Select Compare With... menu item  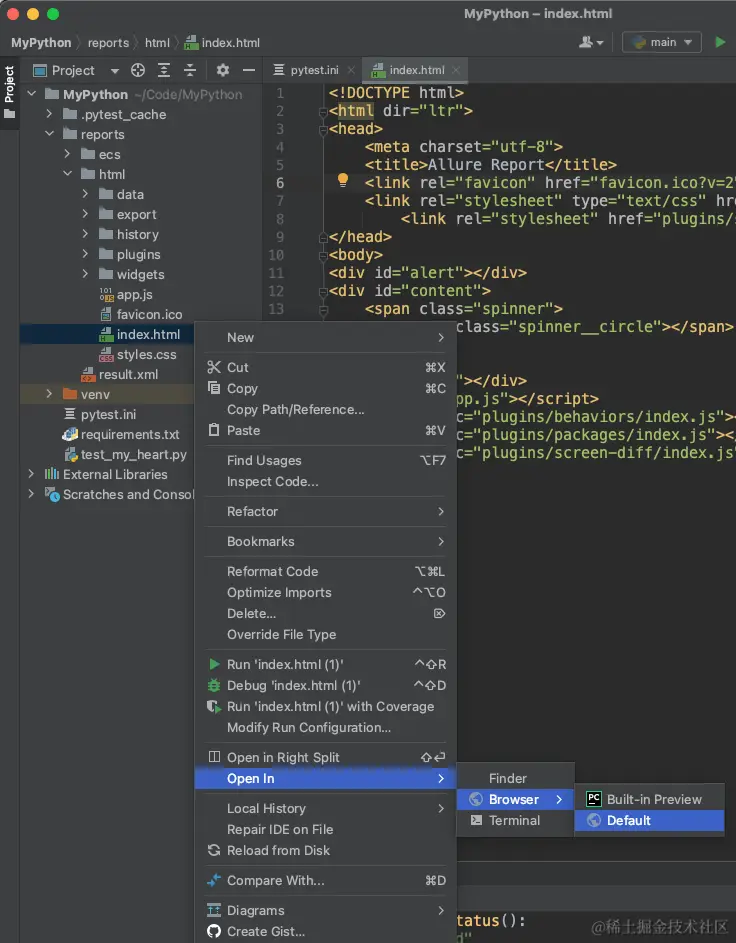pyautogui.click(x=325, y=880)
